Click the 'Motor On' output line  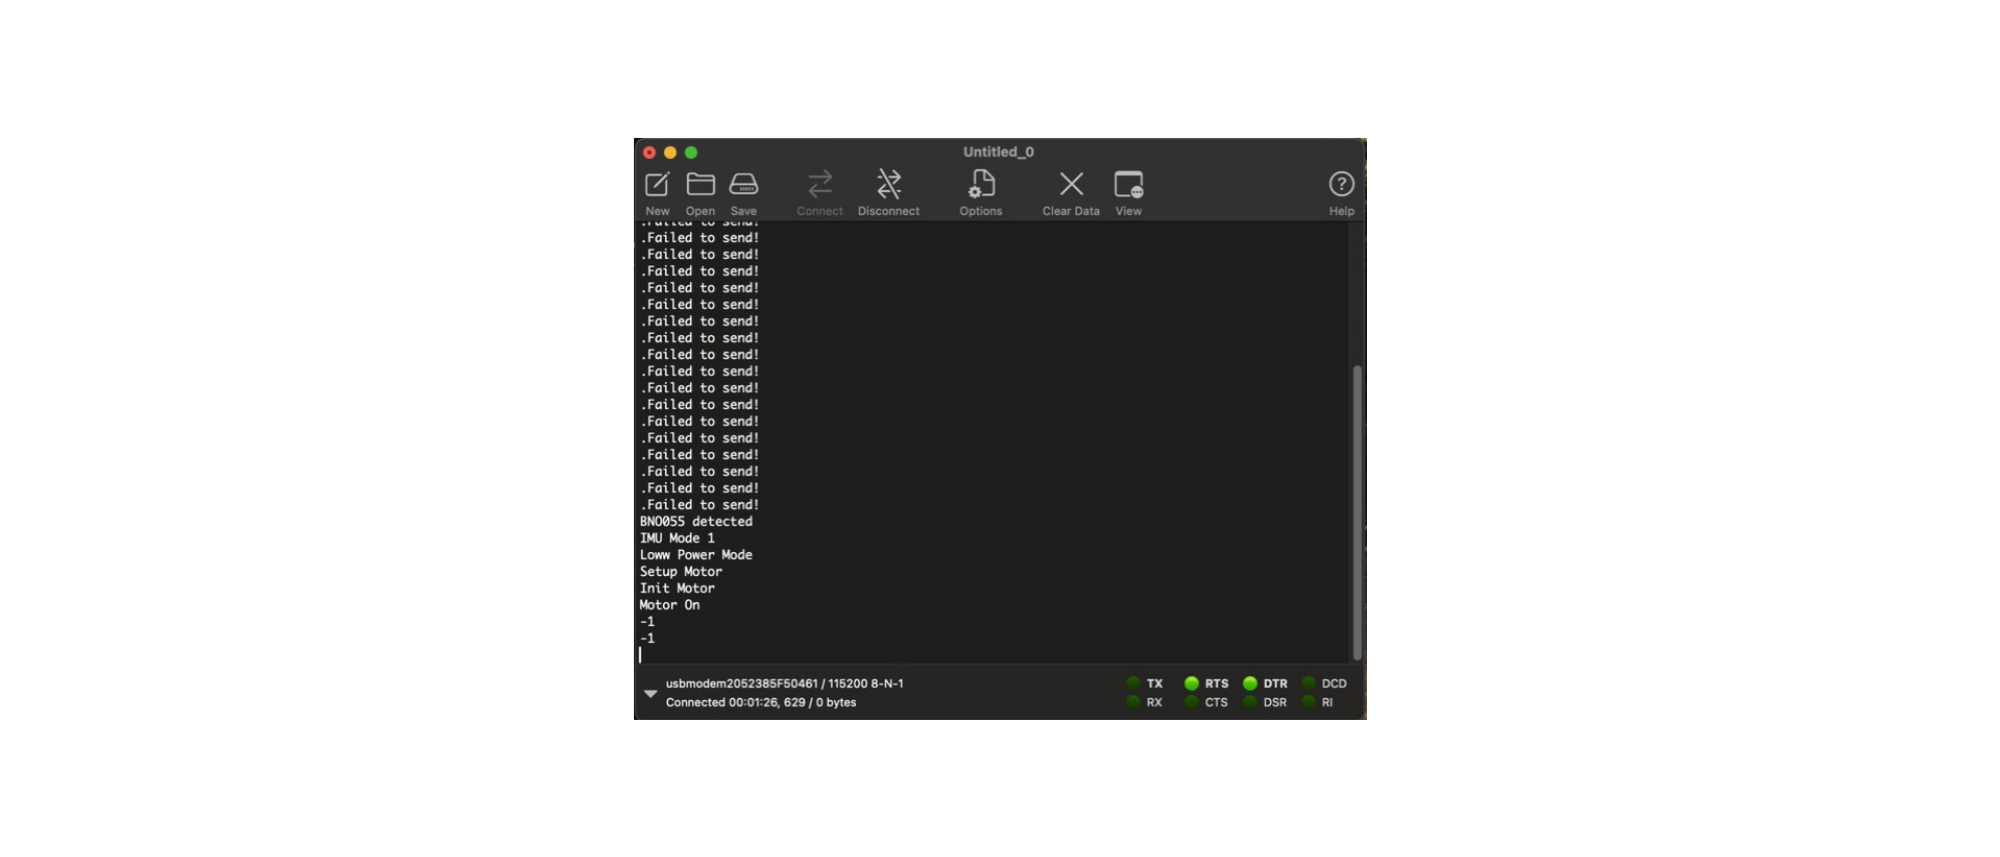(x=670, y=605)
